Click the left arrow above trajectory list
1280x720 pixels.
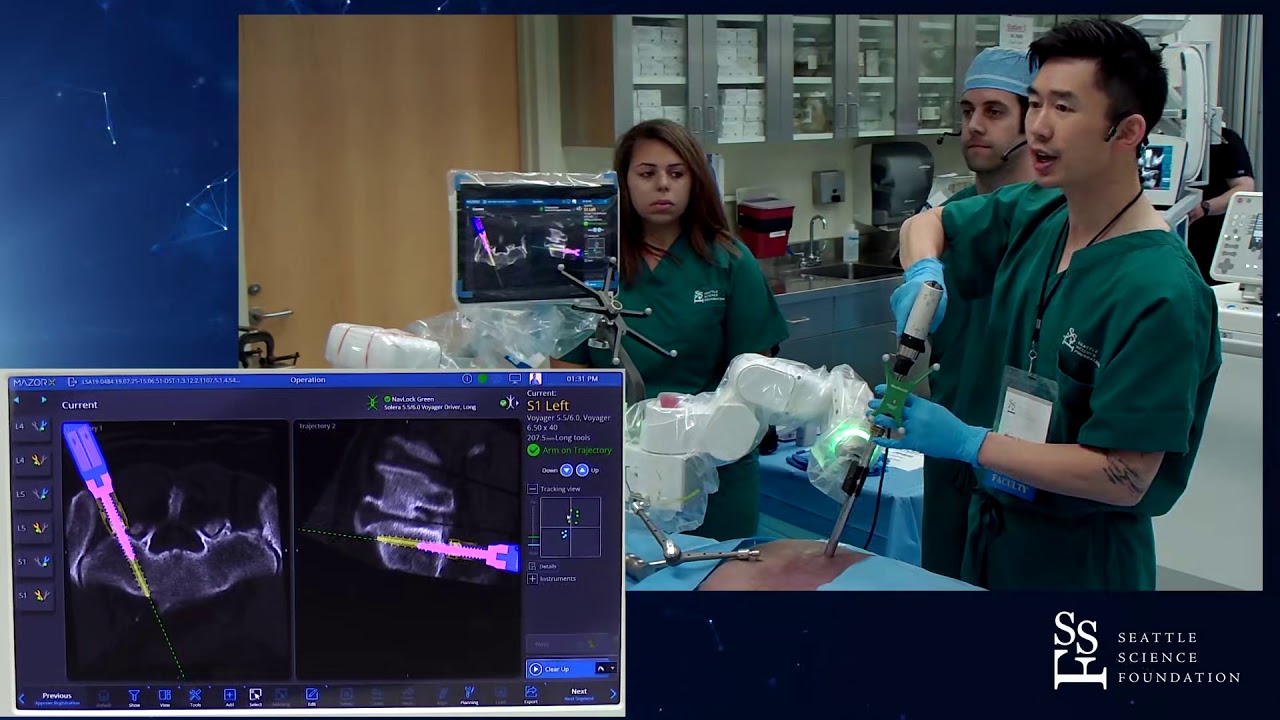tap(16, 400)
